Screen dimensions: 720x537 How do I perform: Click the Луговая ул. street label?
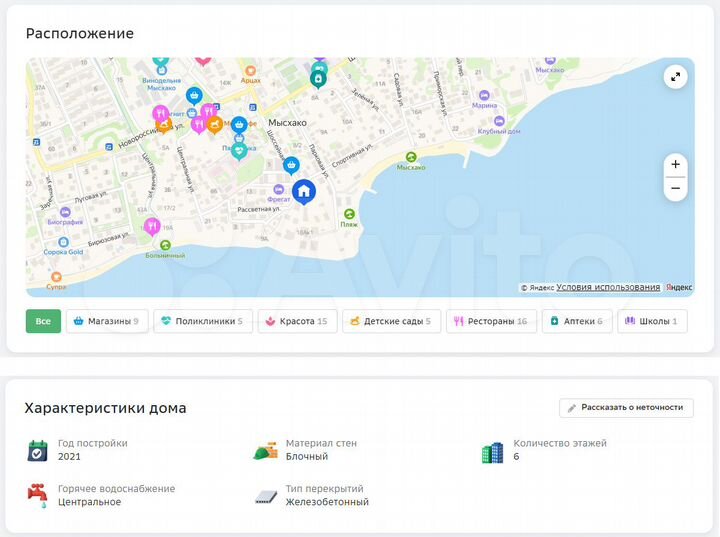pos(91,197)
